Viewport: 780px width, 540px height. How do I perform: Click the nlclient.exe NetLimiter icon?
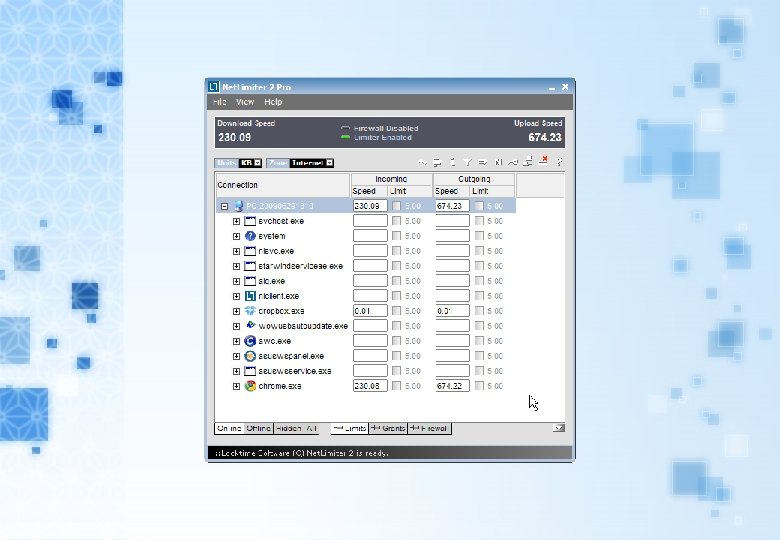pyautogui.click(x=250, y=296)
